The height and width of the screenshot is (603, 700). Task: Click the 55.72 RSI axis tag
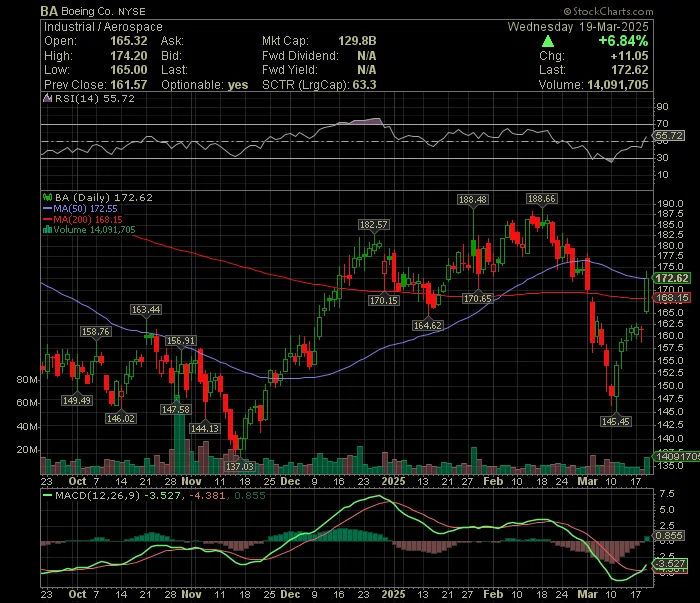point(669,135)
